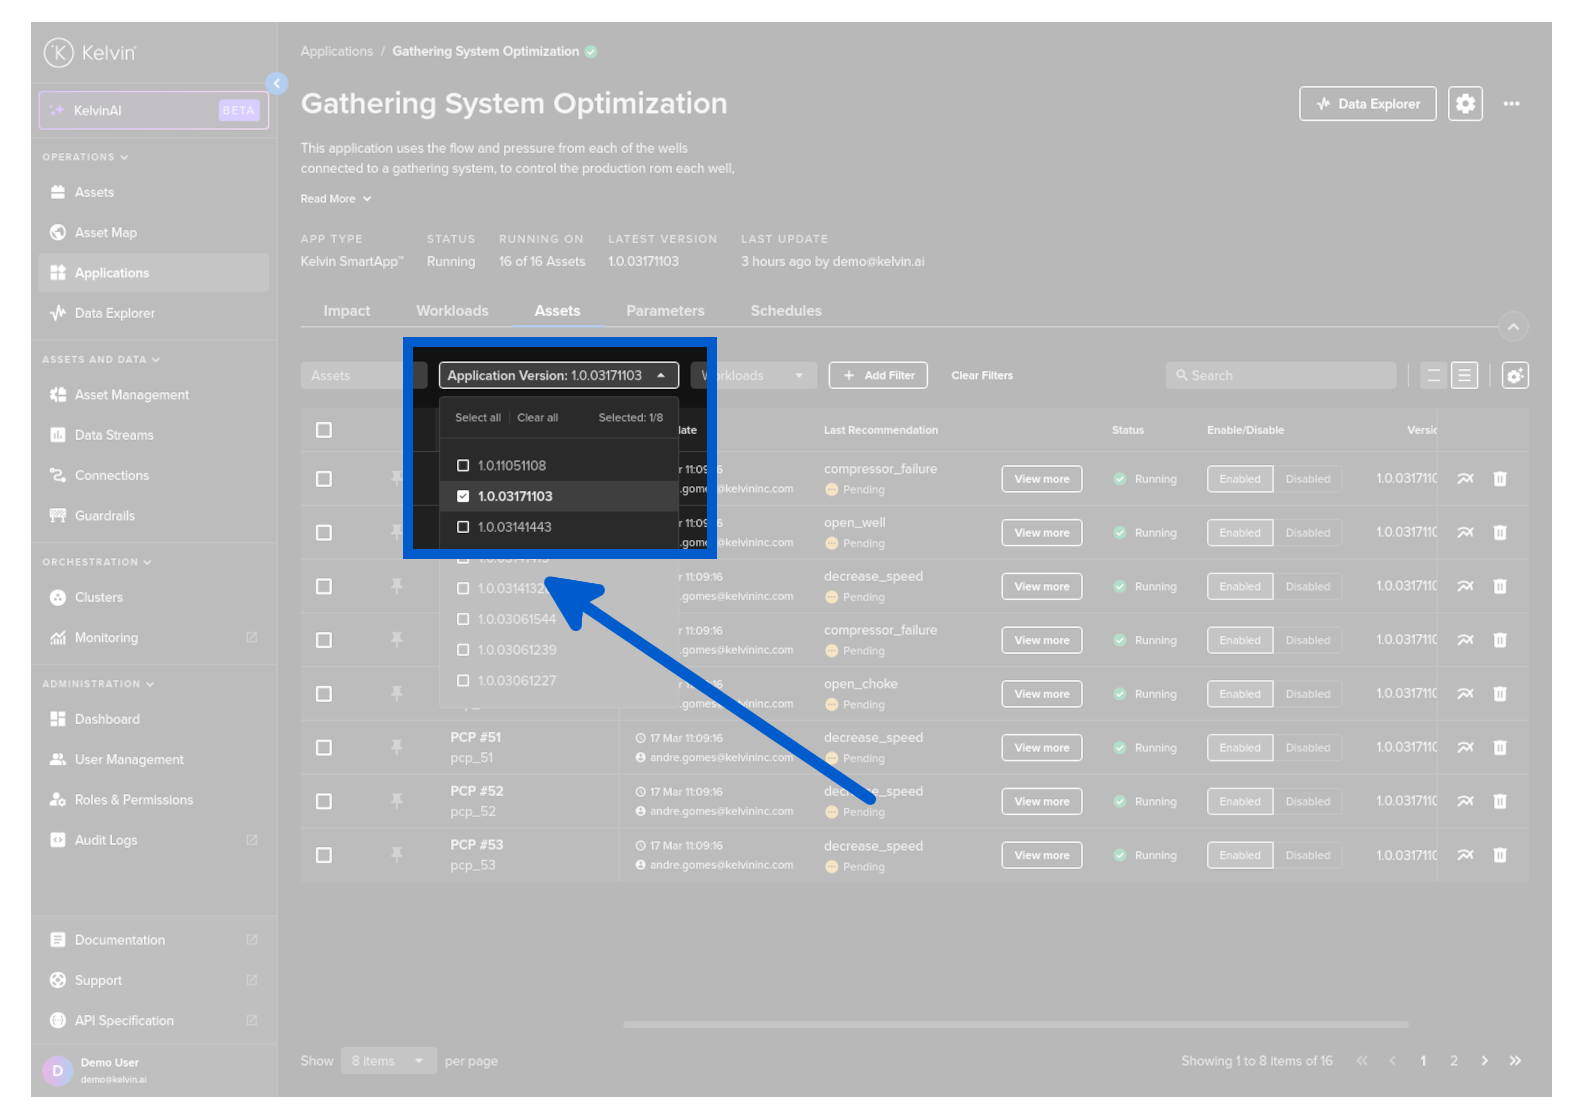This screenshot has height=1120, width=1584.
Task: Open the Workloads tab
Action: pyautogui.click(x=452, y=311)
